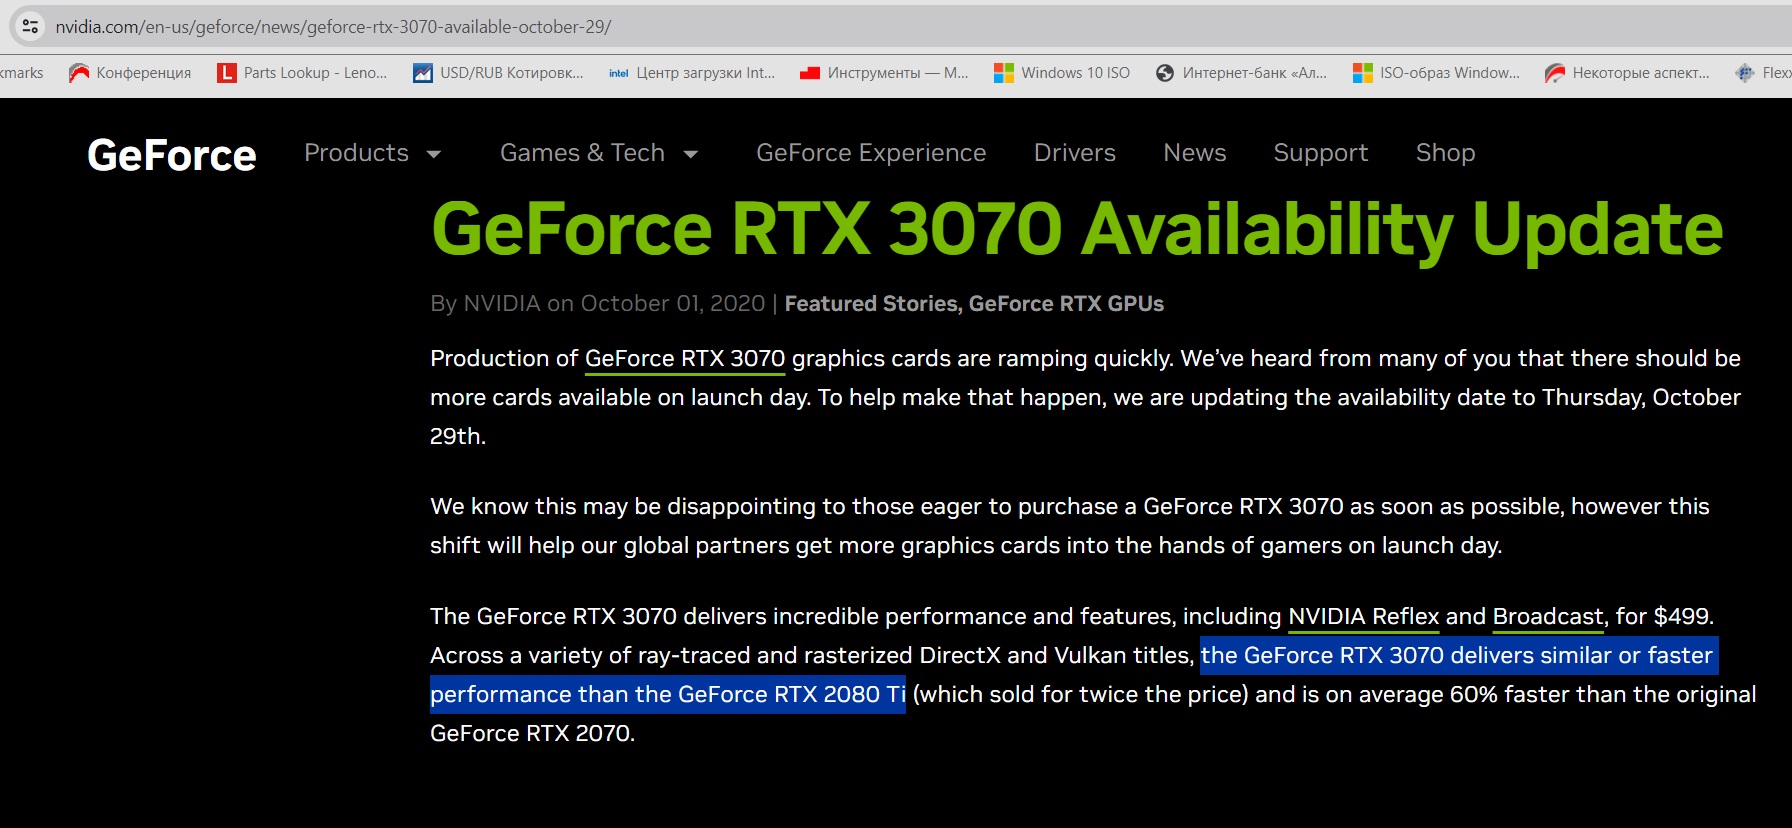Open the Games & Tech menu
Viewport: 1792px width, 828px height.
582,153
